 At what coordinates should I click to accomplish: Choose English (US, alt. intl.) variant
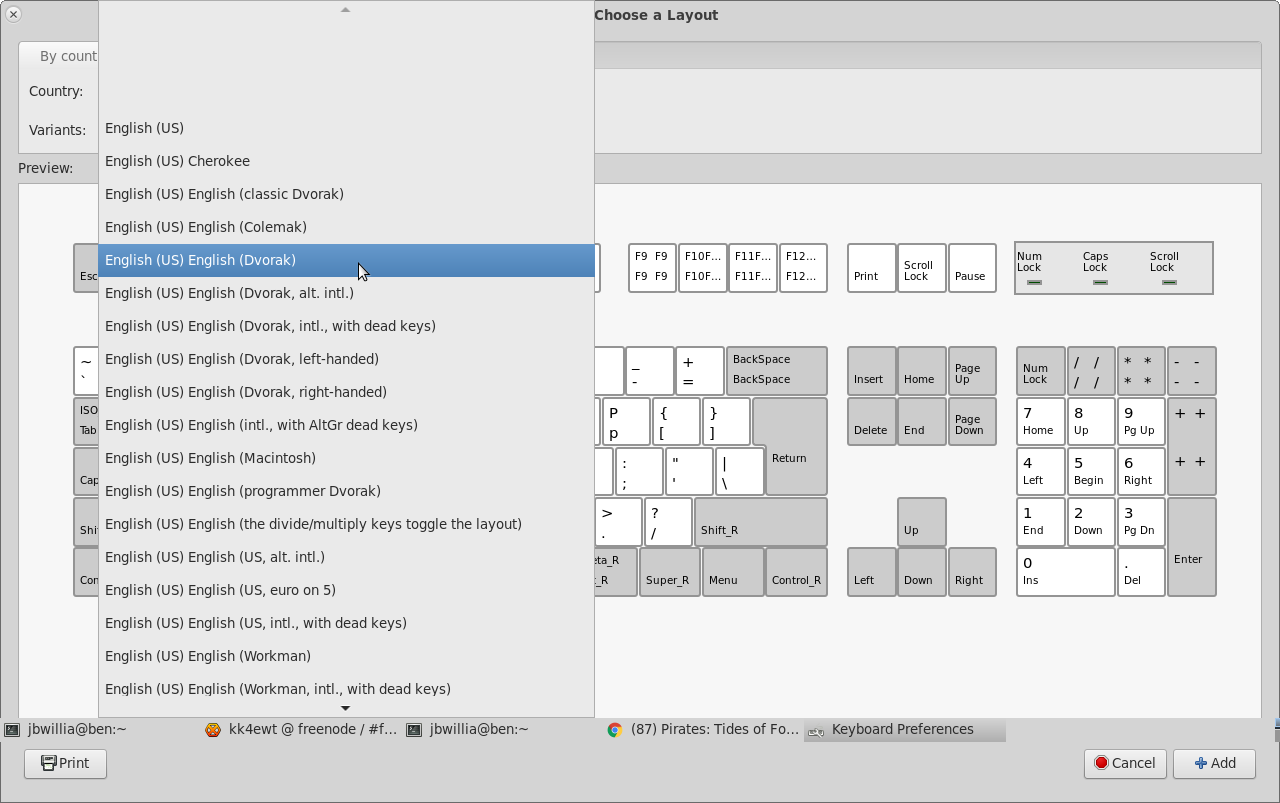click(x=346, y=557)
